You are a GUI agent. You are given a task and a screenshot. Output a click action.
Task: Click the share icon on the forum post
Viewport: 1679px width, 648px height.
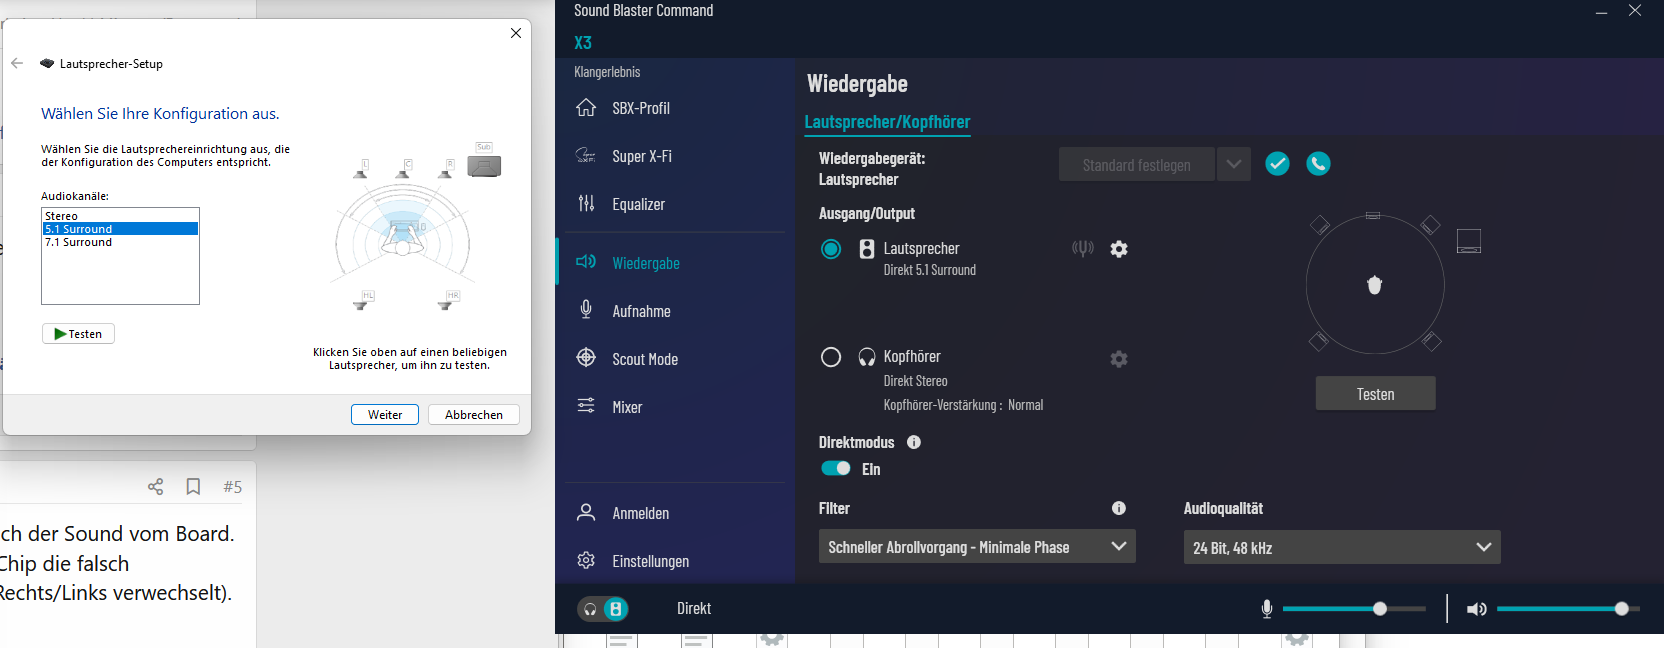(155, 486)
